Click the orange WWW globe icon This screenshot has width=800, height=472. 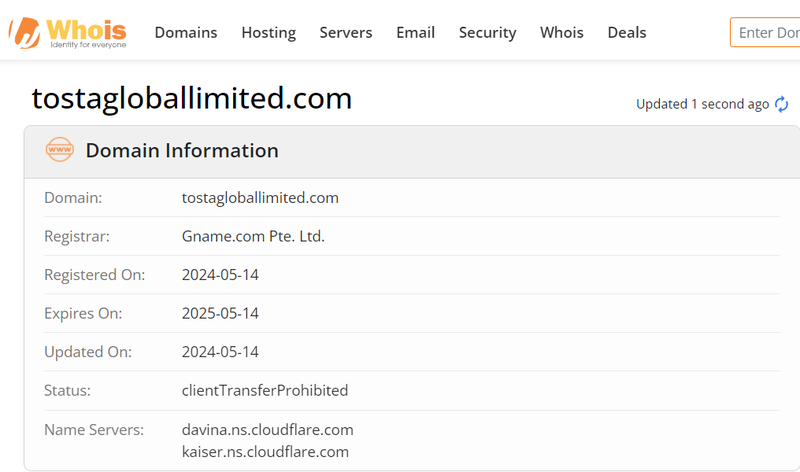pos(60,151)
